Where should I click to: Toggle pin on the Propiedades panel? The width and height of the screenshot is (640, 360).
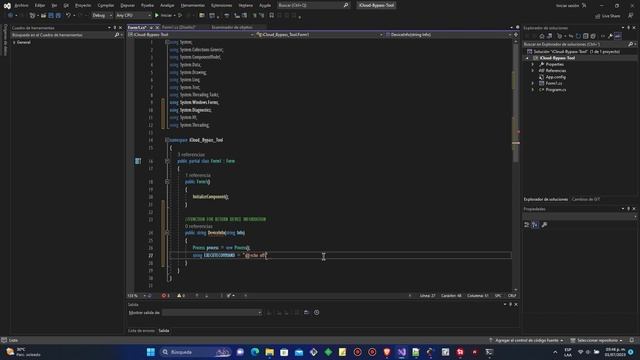pos(629,209)
